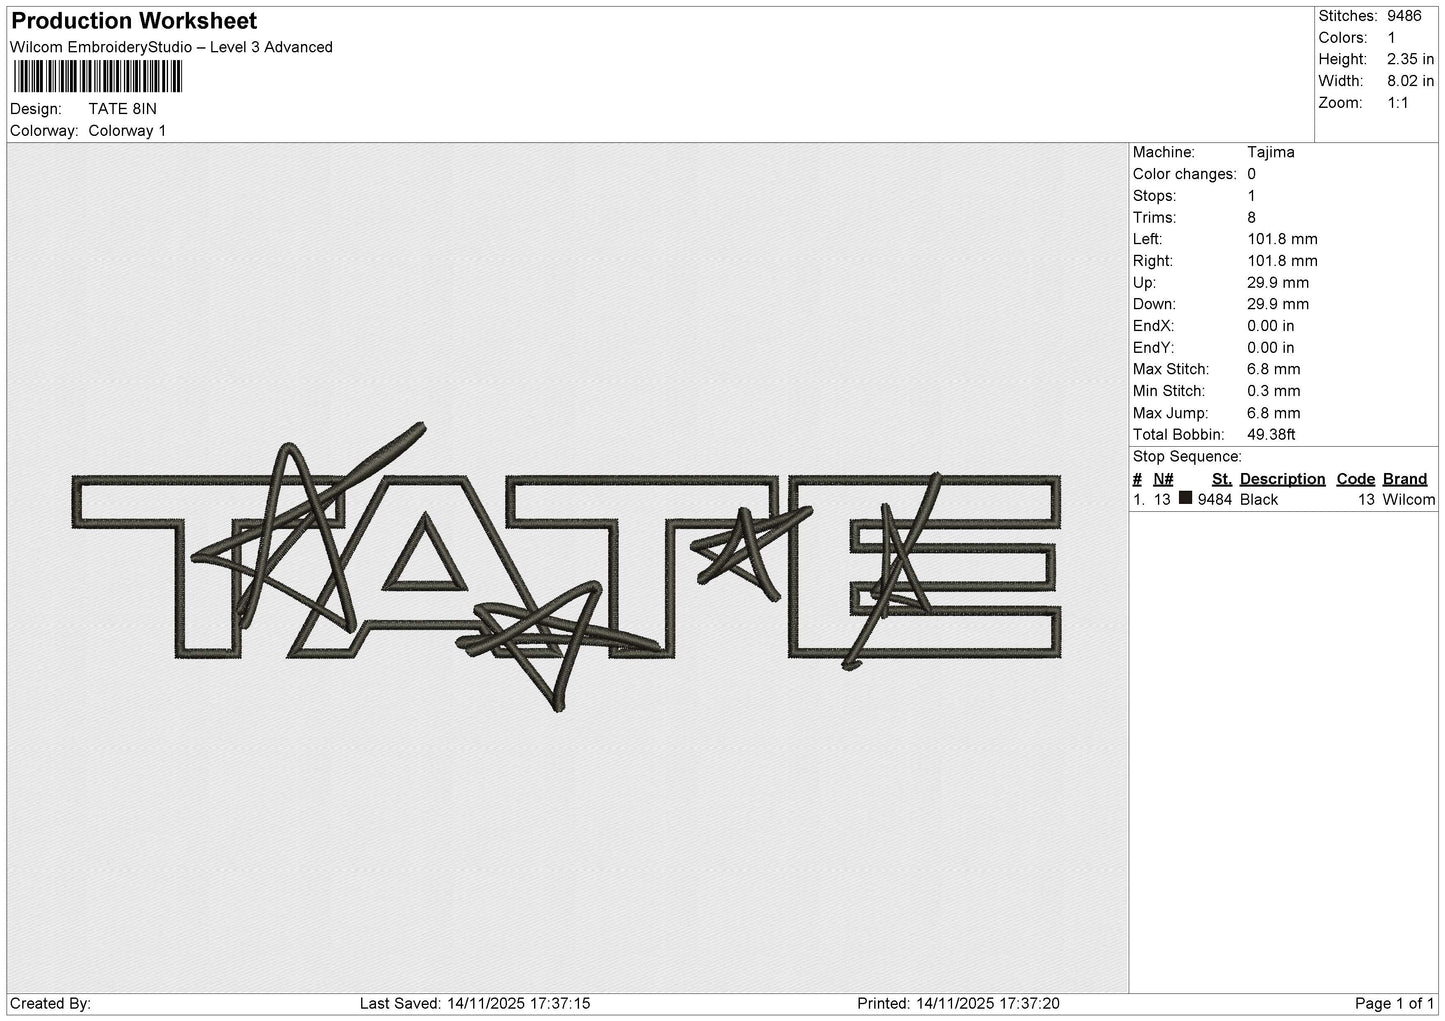The image size is (1445, 1021).
Task: Click the 'Last Saved' timestamp in footer
Action: 475,1003
